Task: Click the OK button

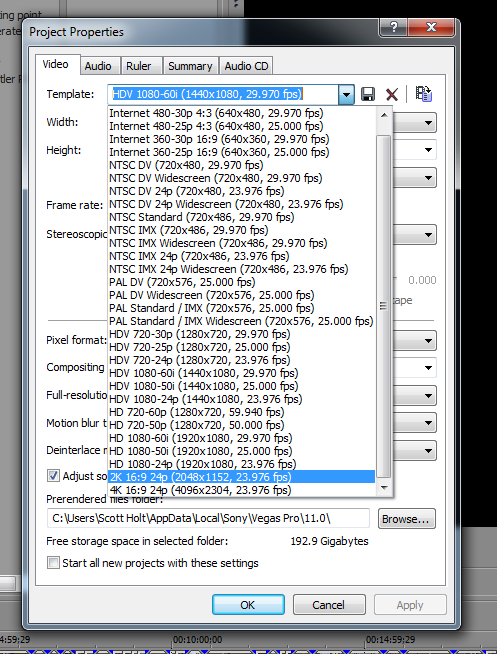Action: tap(248, 605)
